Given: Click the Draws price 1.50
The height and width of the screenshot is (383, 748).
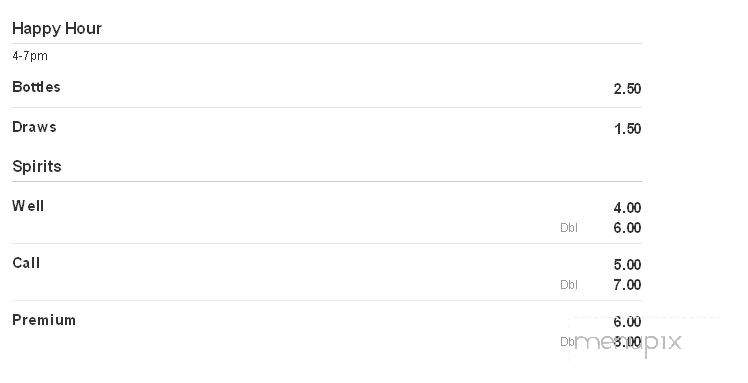Looking at the screenshot, I should pos(627,129).
